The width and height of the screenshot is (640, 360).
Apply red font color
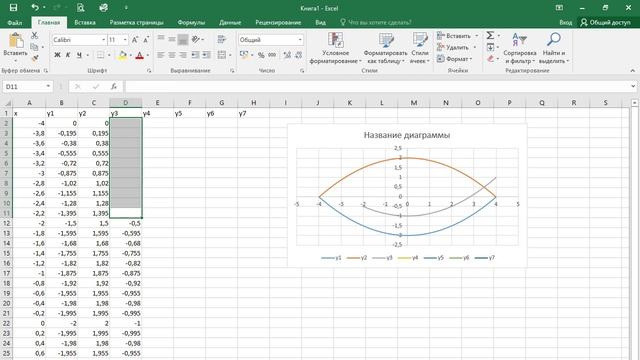tap(140, 55)
